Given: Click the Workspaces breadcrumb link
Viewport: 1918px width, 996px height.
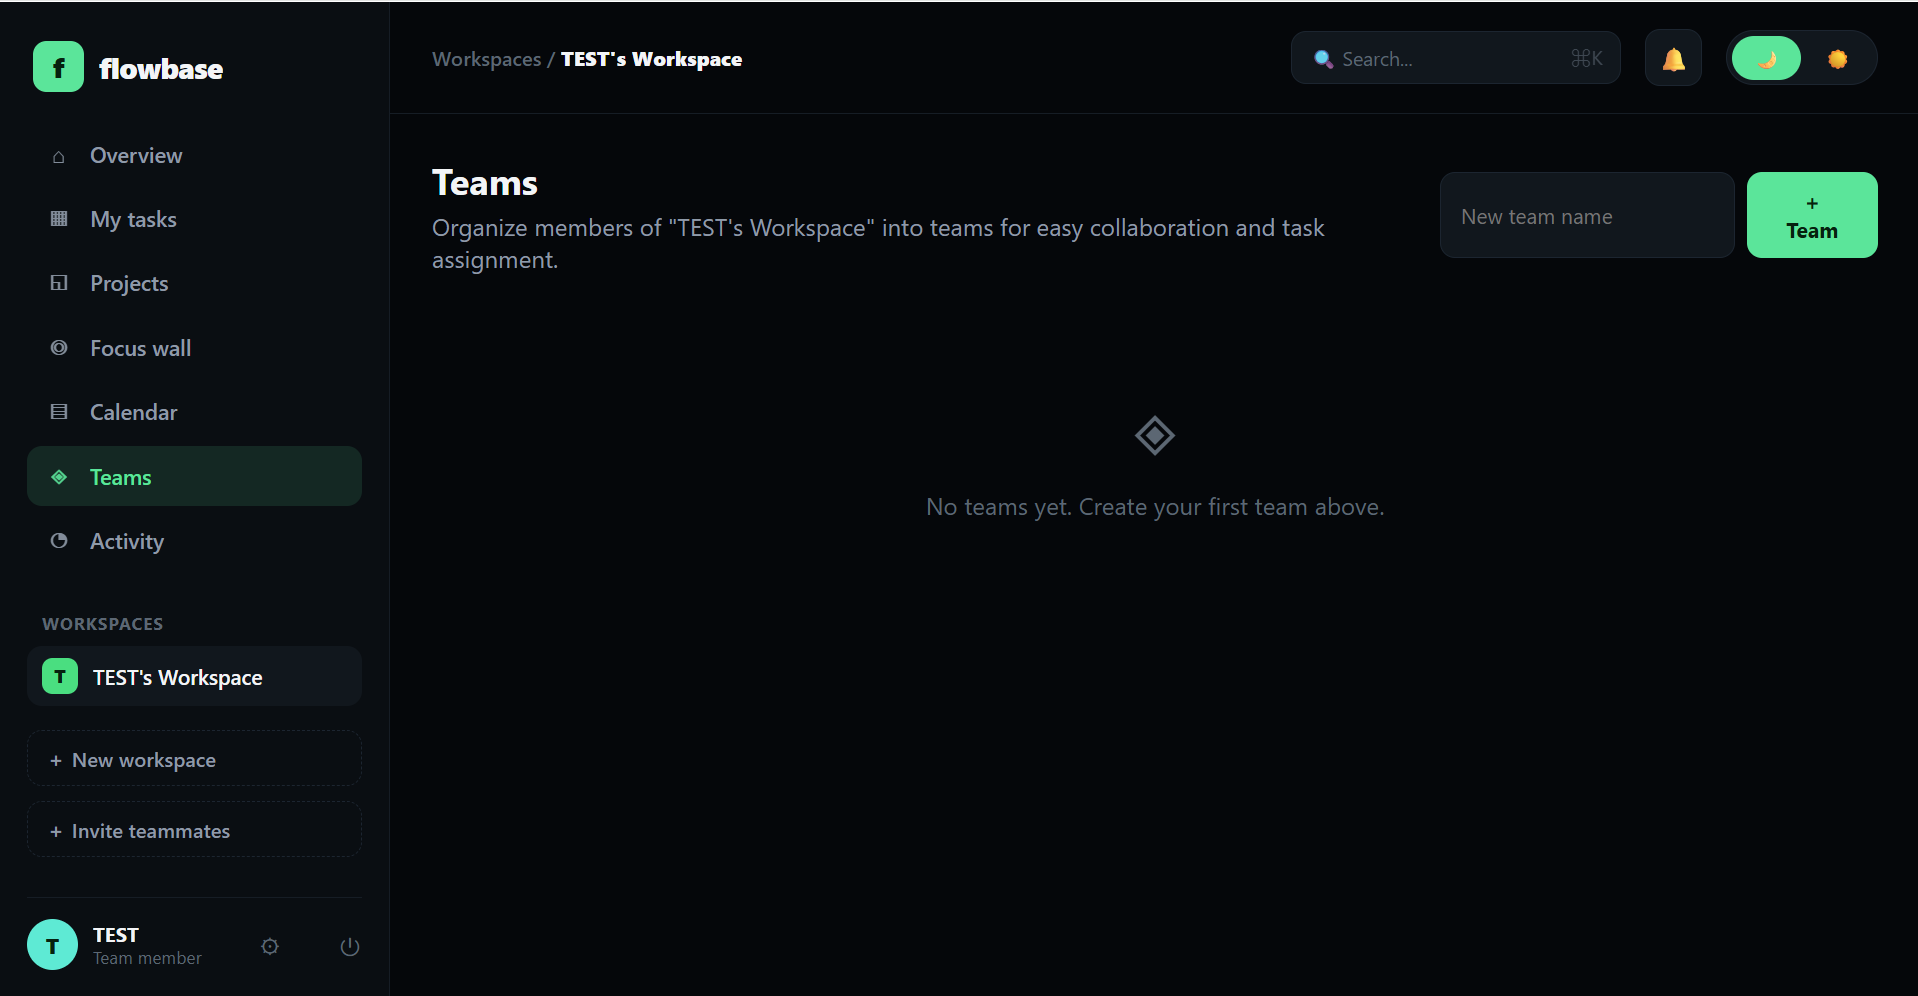Looking at the screenshot, I should coord(486,59).
